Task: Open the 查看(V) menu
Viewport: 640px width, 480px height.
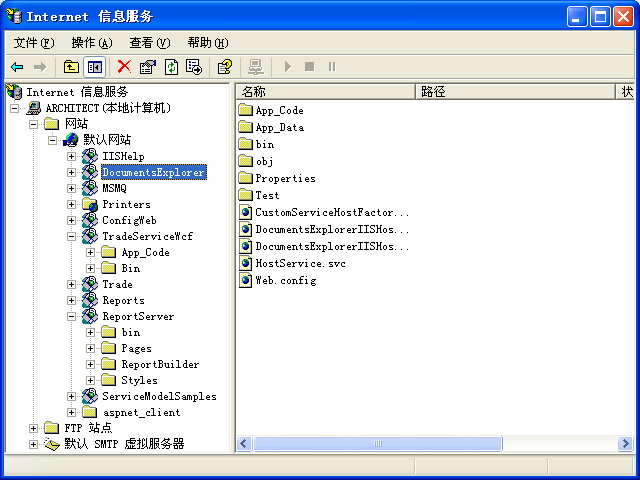Action: [x=149, y=42]
